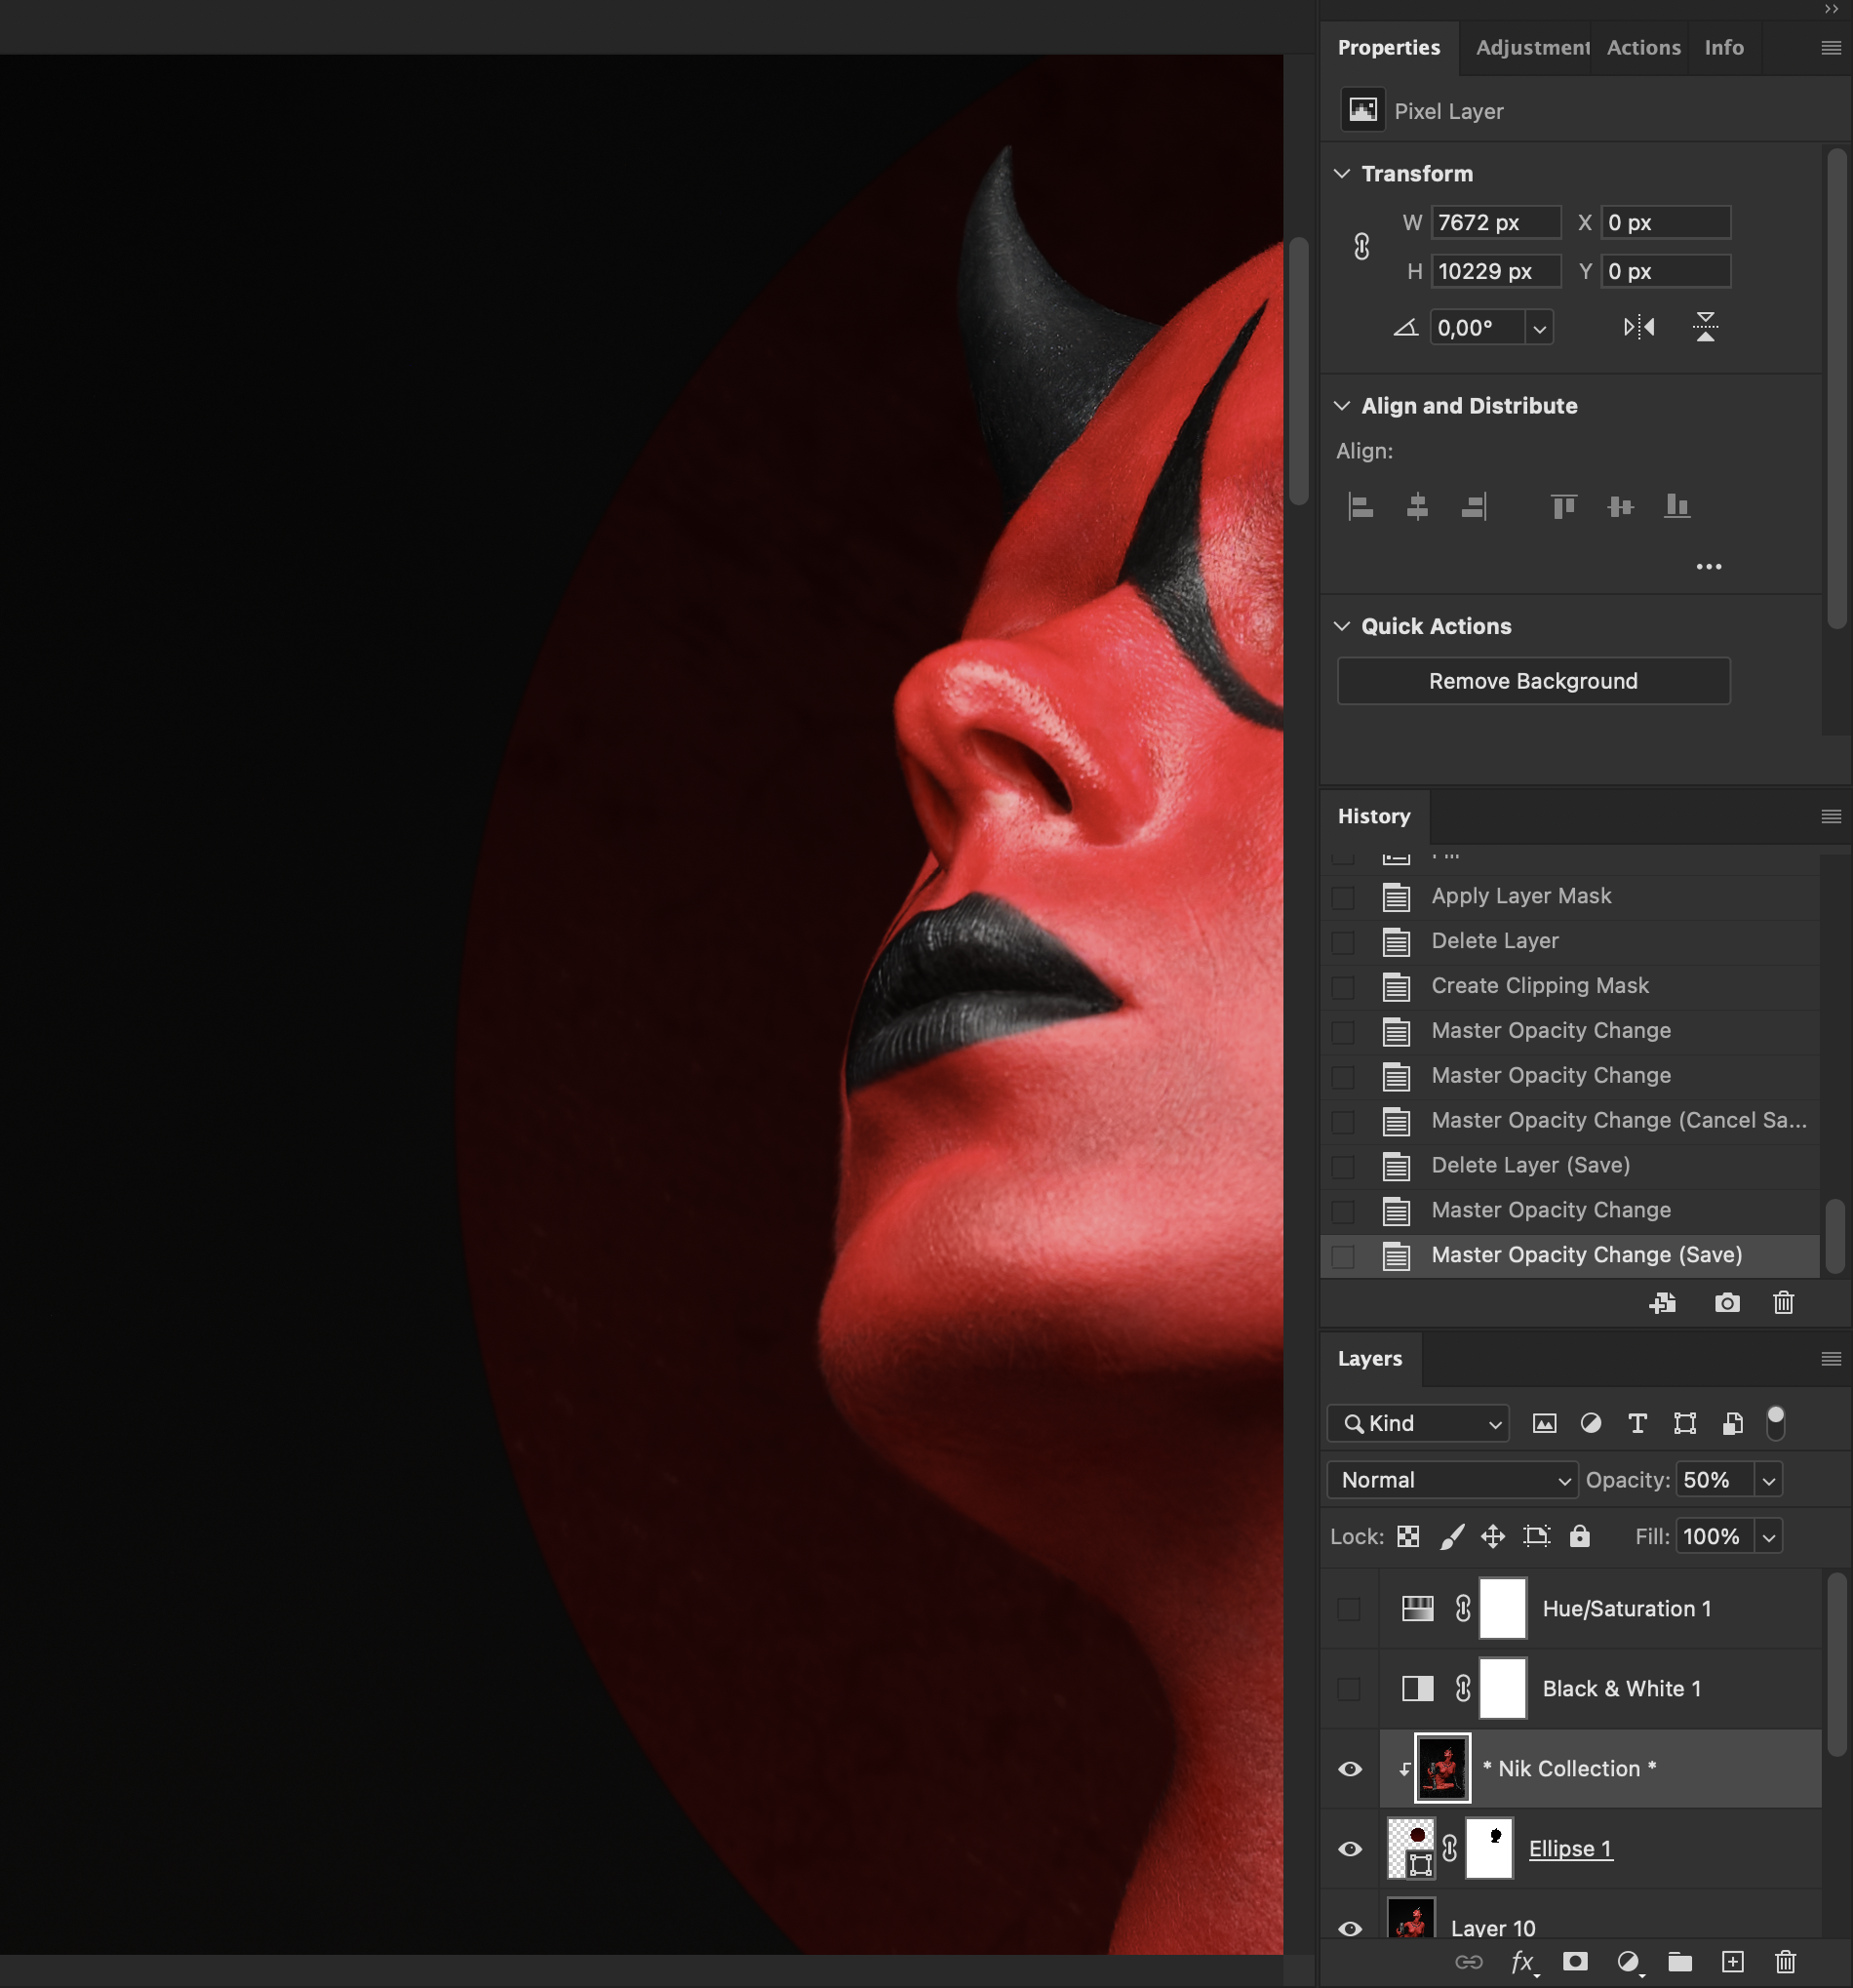Show more align options ellipsis
Image resolution: width=1853 pixels, height=1988 pixels.
pos(1709,567)
